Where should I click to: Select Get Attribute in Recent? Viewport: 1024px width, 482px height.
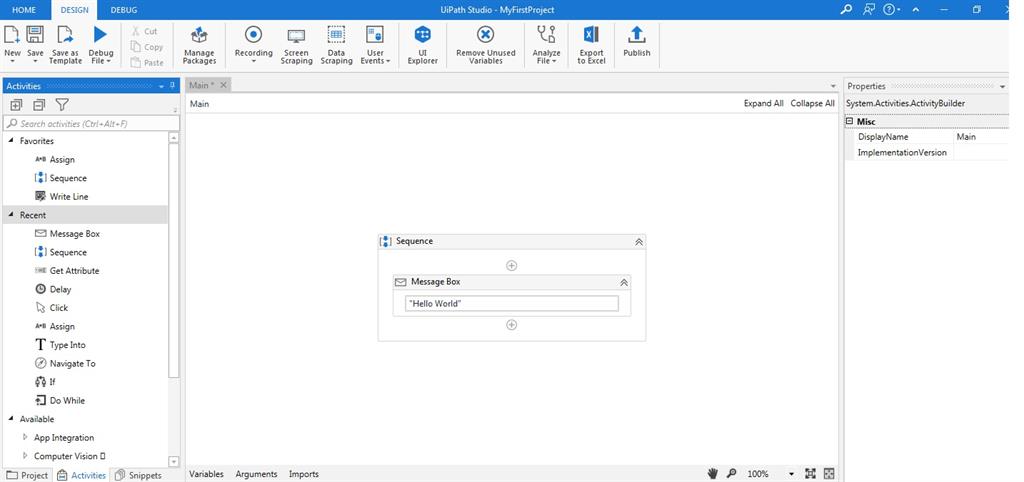coord(67,270)
